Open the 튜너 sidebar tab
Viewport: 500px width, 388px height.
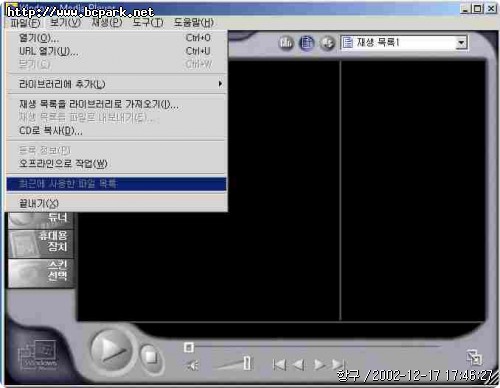(x=40, y=219)
